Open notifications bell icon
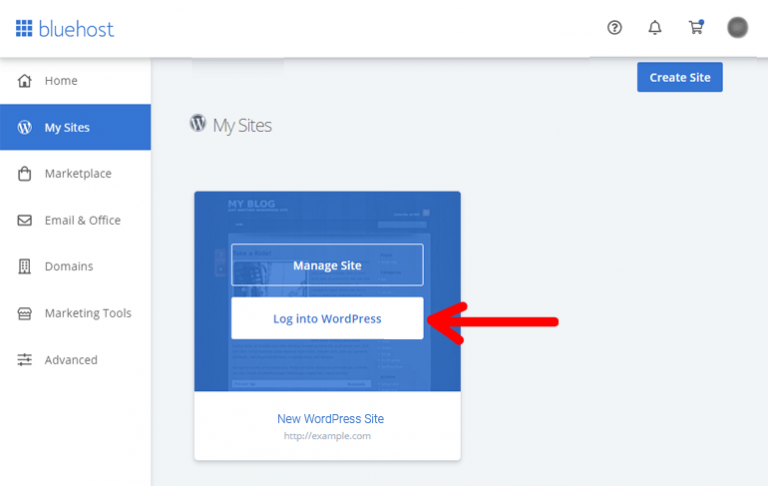The height and width of the screenshot is (486, 768). point(655,27)
